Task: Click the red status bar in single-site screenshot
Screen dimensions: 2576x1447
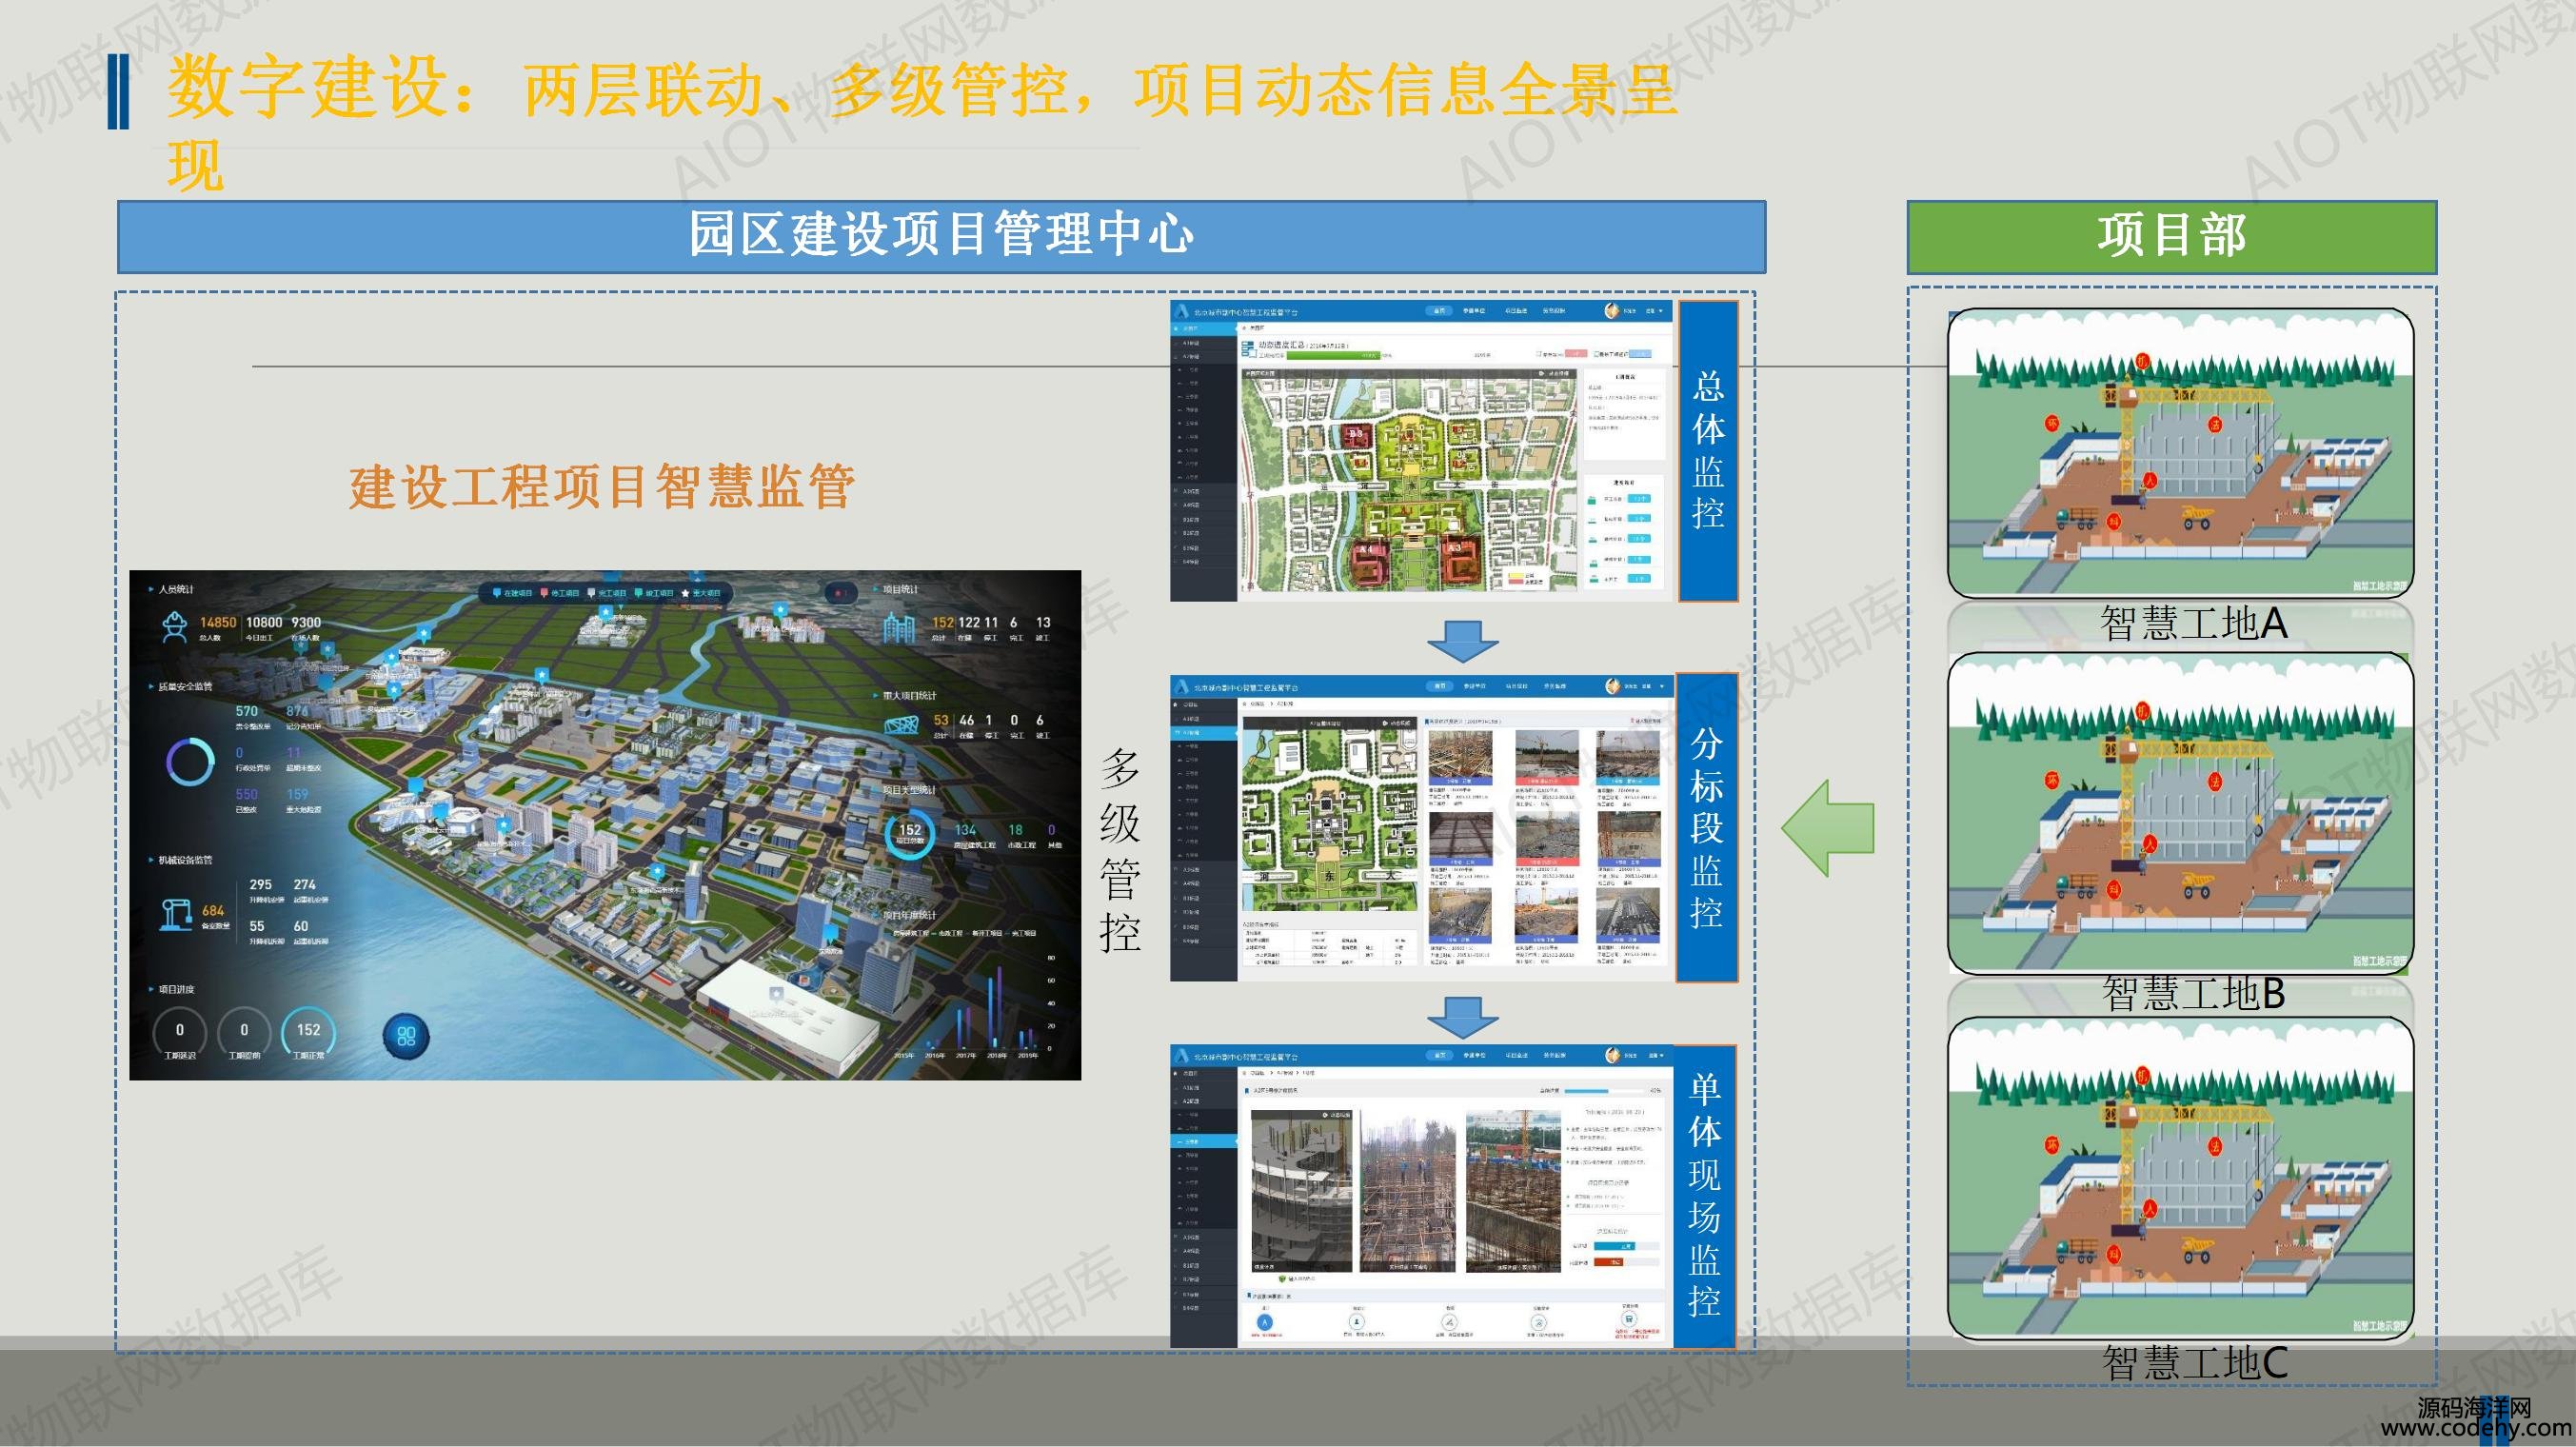Action: coord(1608,1262)
